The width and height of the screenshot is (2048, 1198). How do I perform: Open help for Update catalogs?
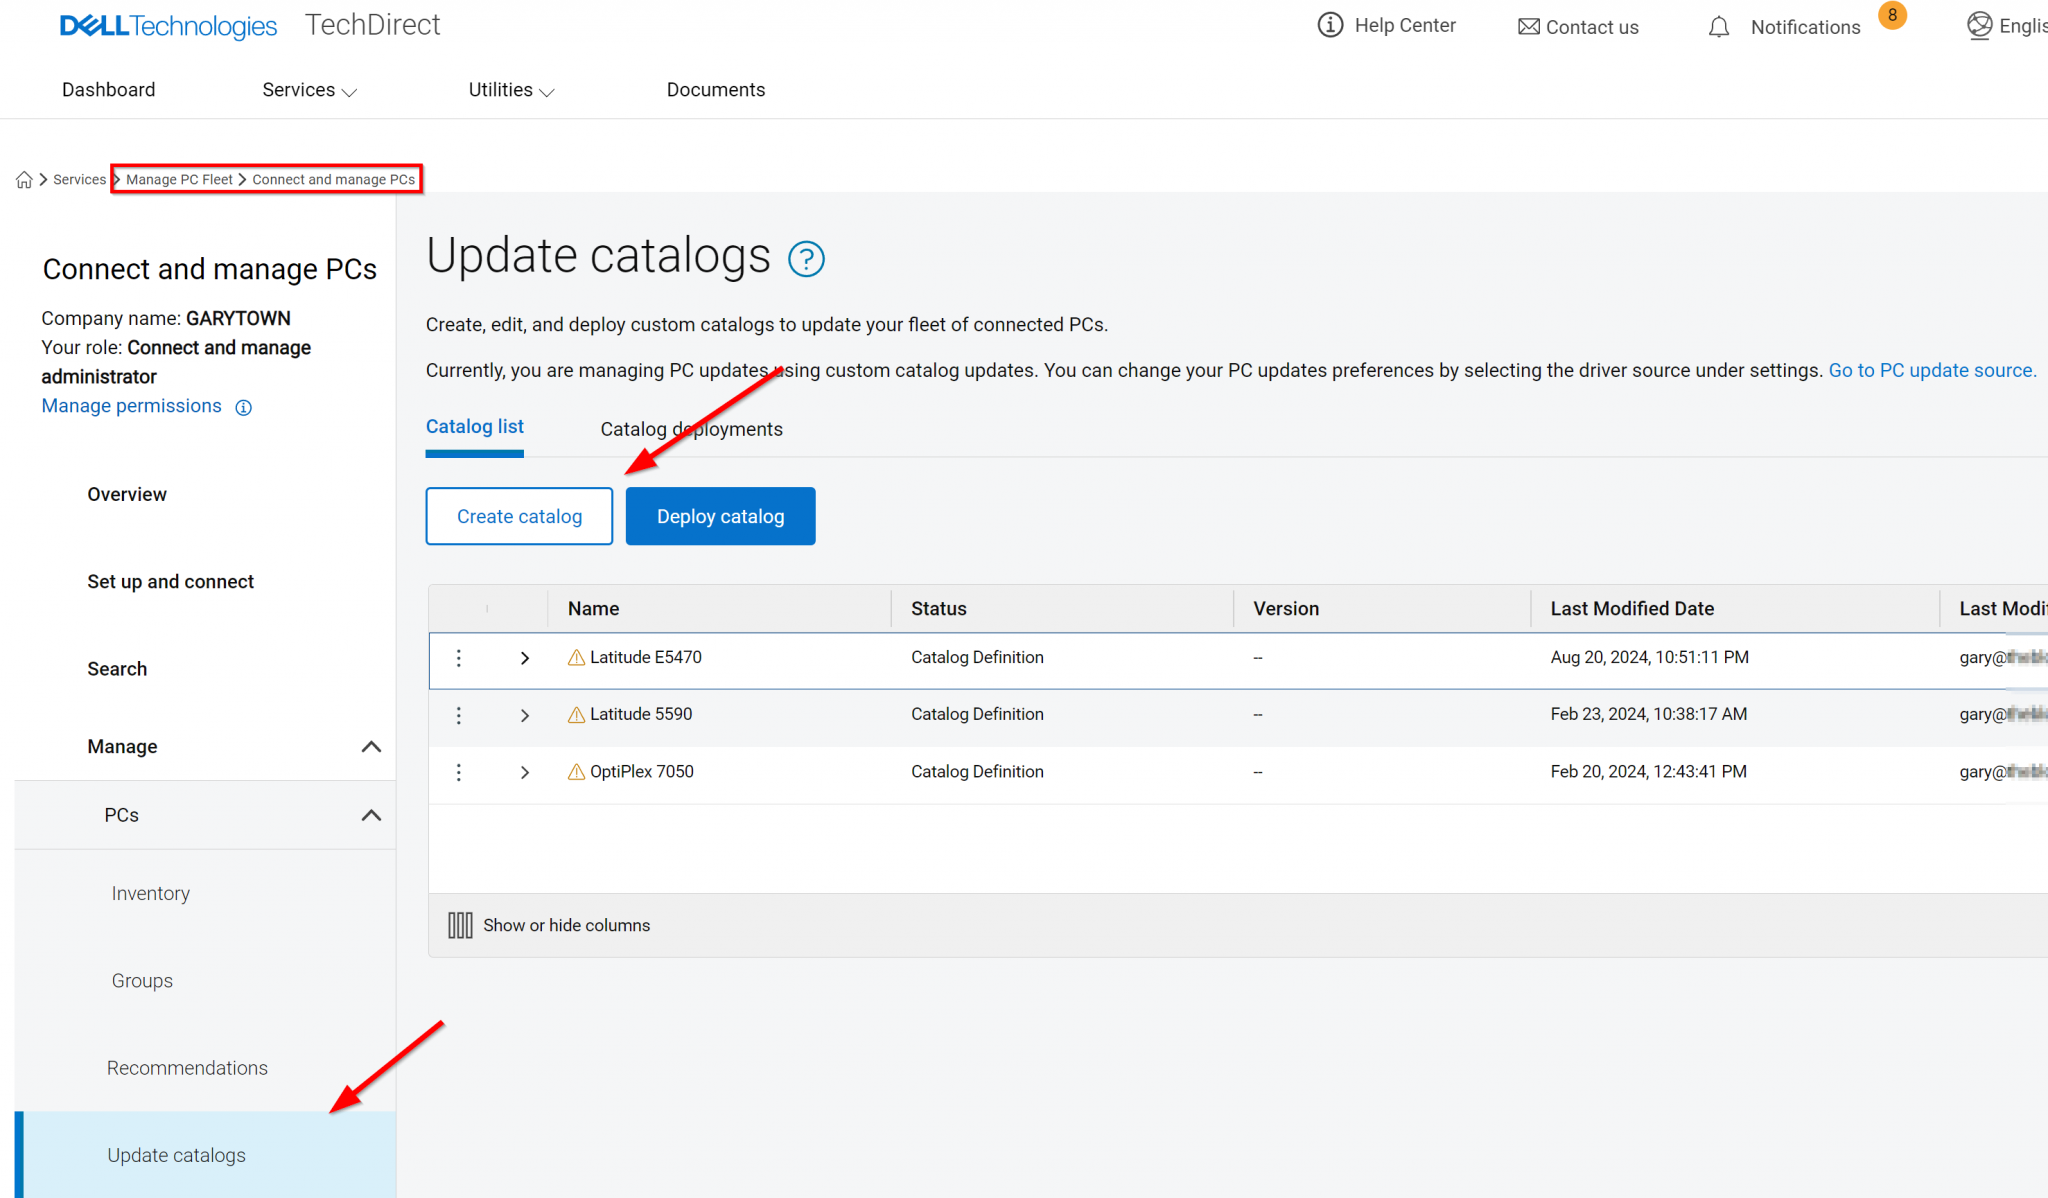tap(806, 259)
